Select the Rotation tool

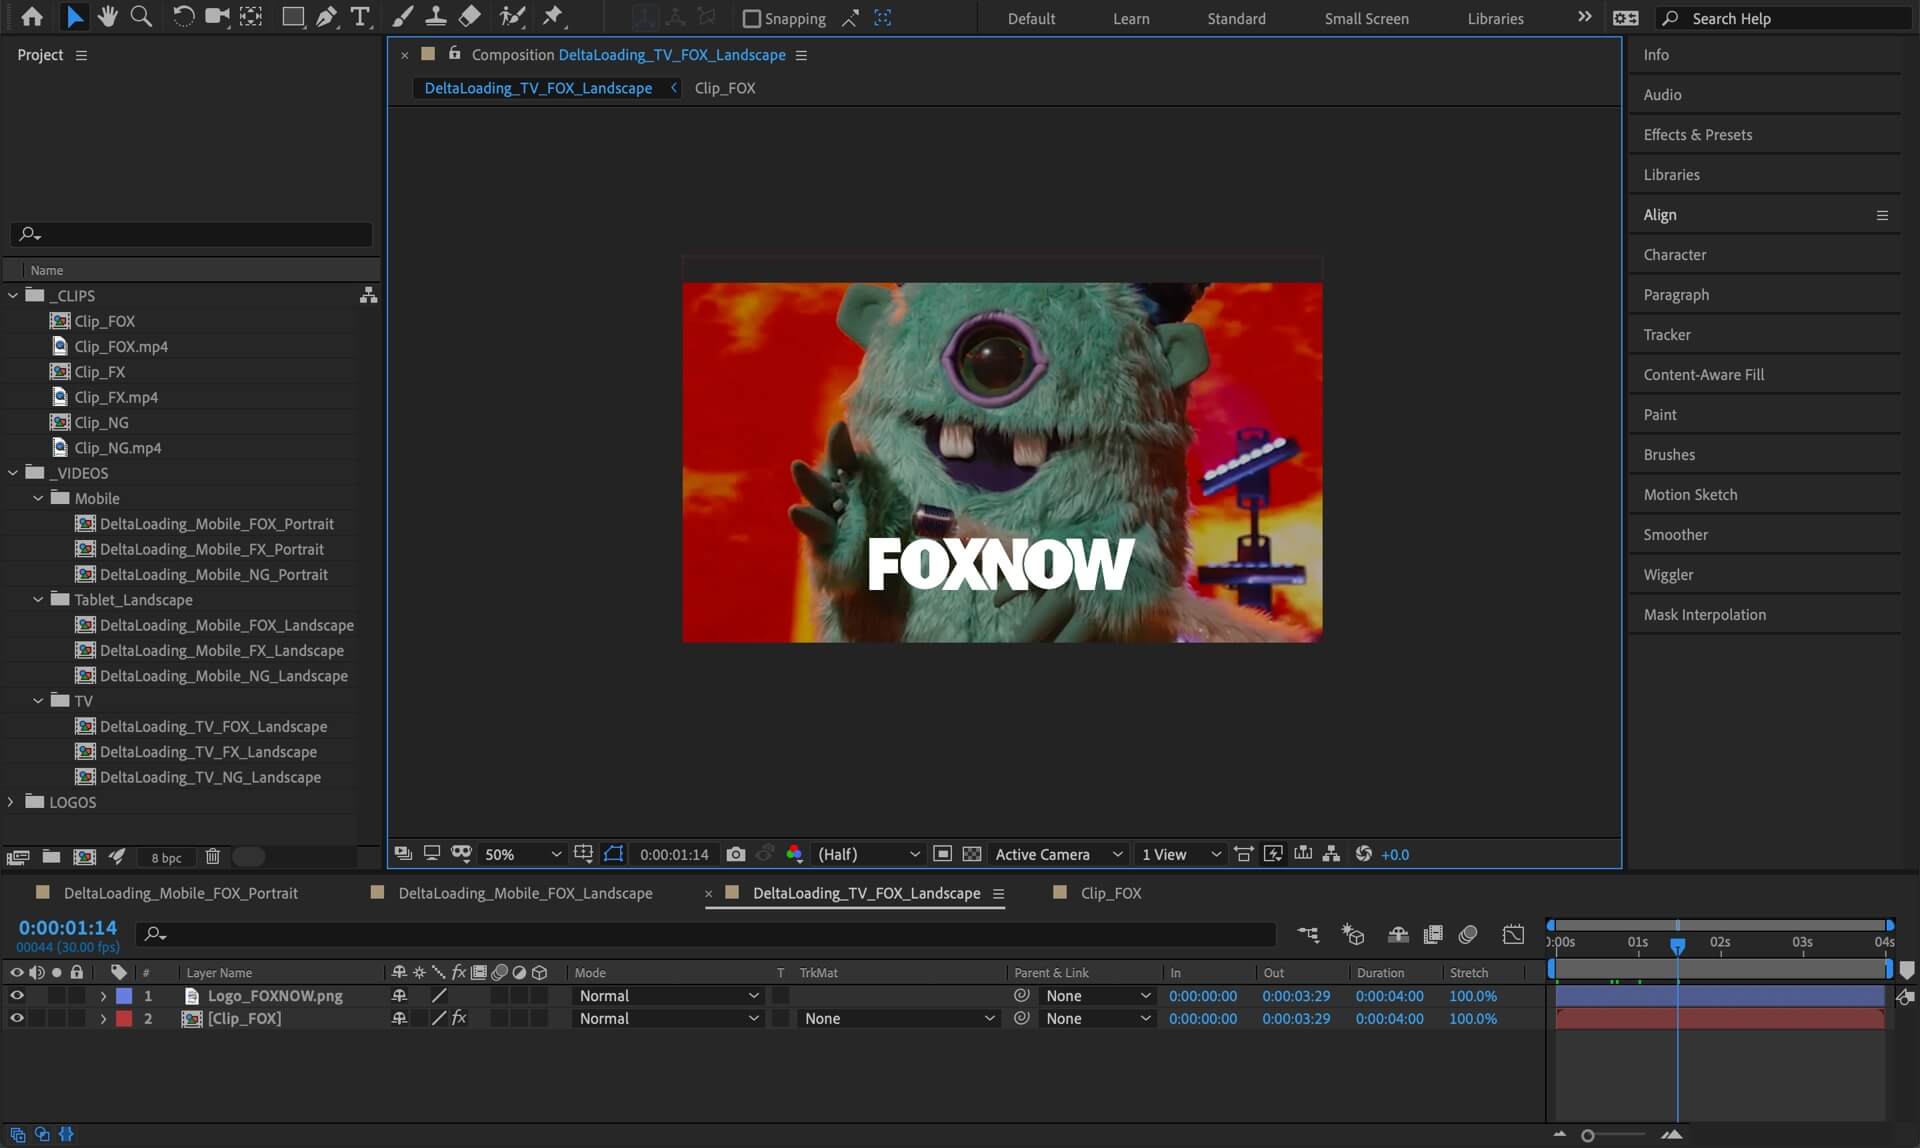pyautogui.click(x=183, y=17)
